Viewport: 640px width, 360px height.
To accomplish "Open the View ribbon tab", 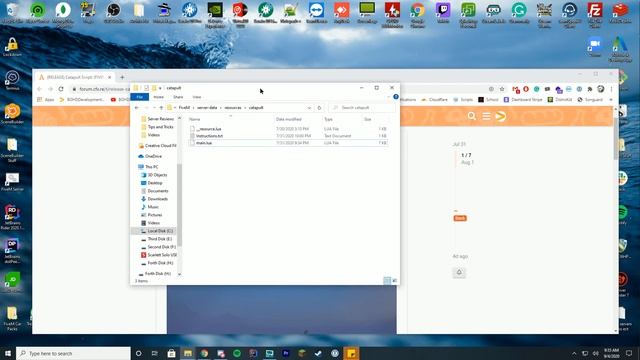I will 197,97.
